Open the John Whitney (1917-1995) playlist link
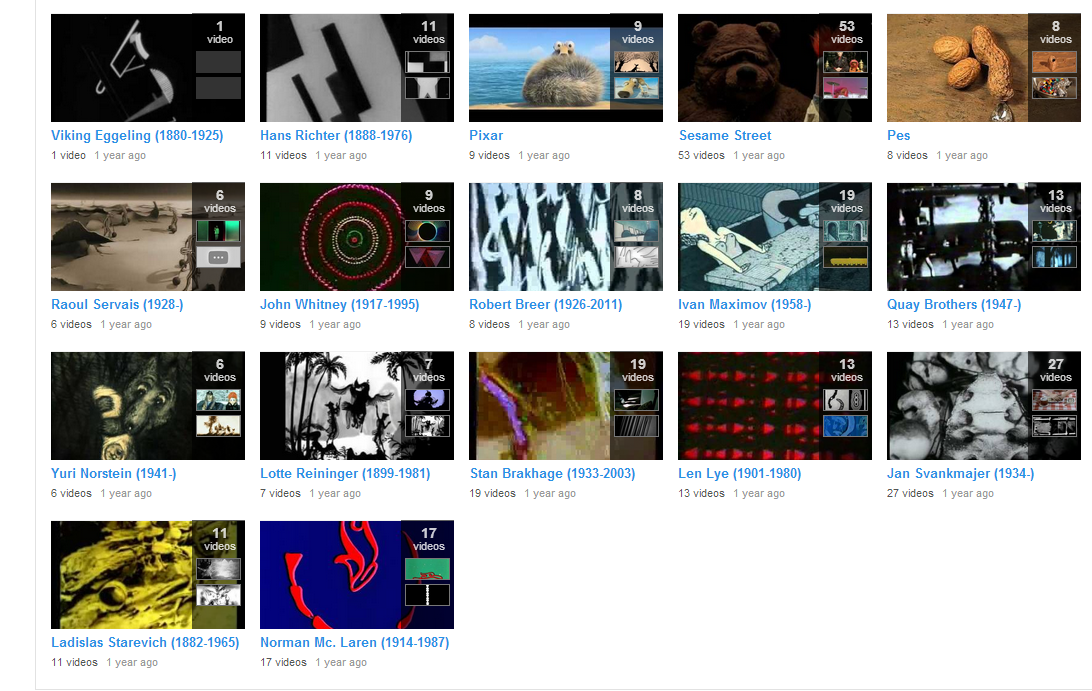Viewport: 1092px width, 691px height. coord(340,305)
